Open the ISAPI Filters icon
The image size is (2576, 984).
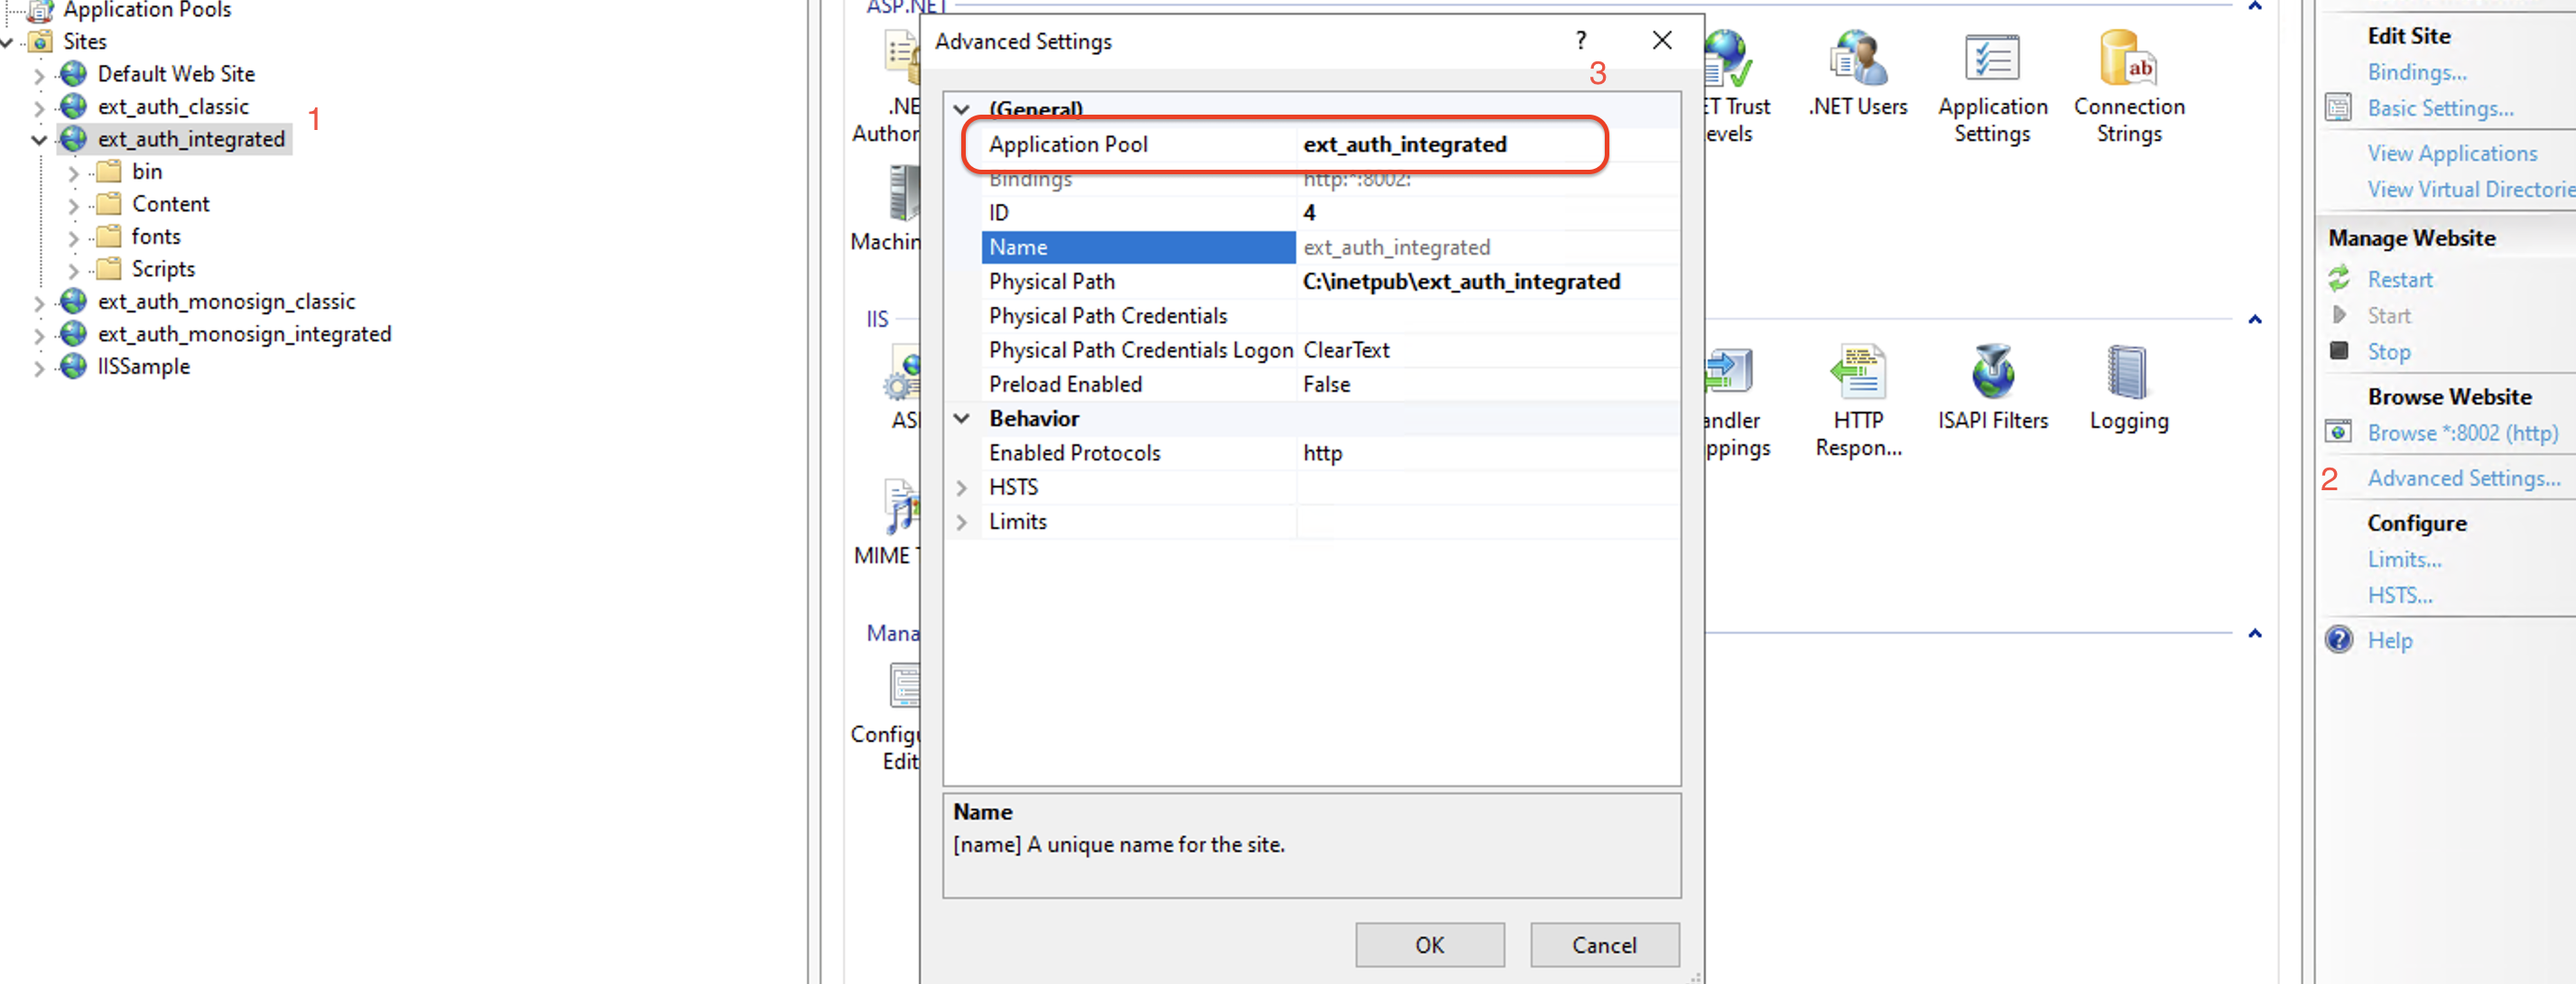tap(1991, 373)
